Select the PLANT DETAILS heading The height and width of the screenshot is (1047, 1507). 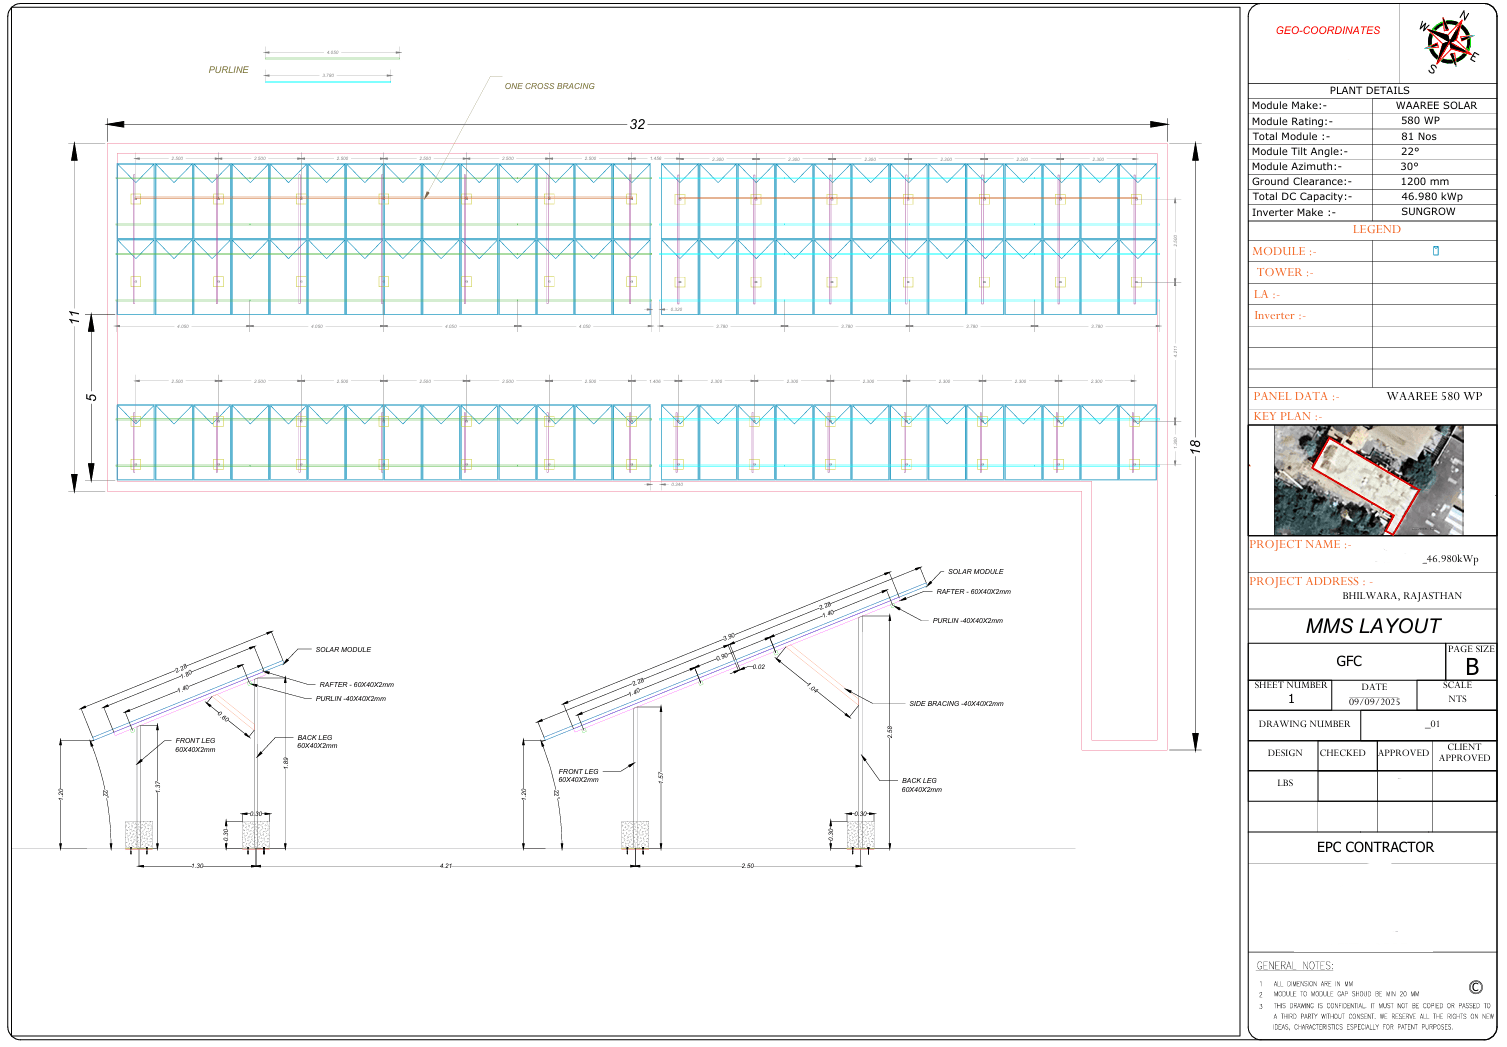[x=1369, y=90]
